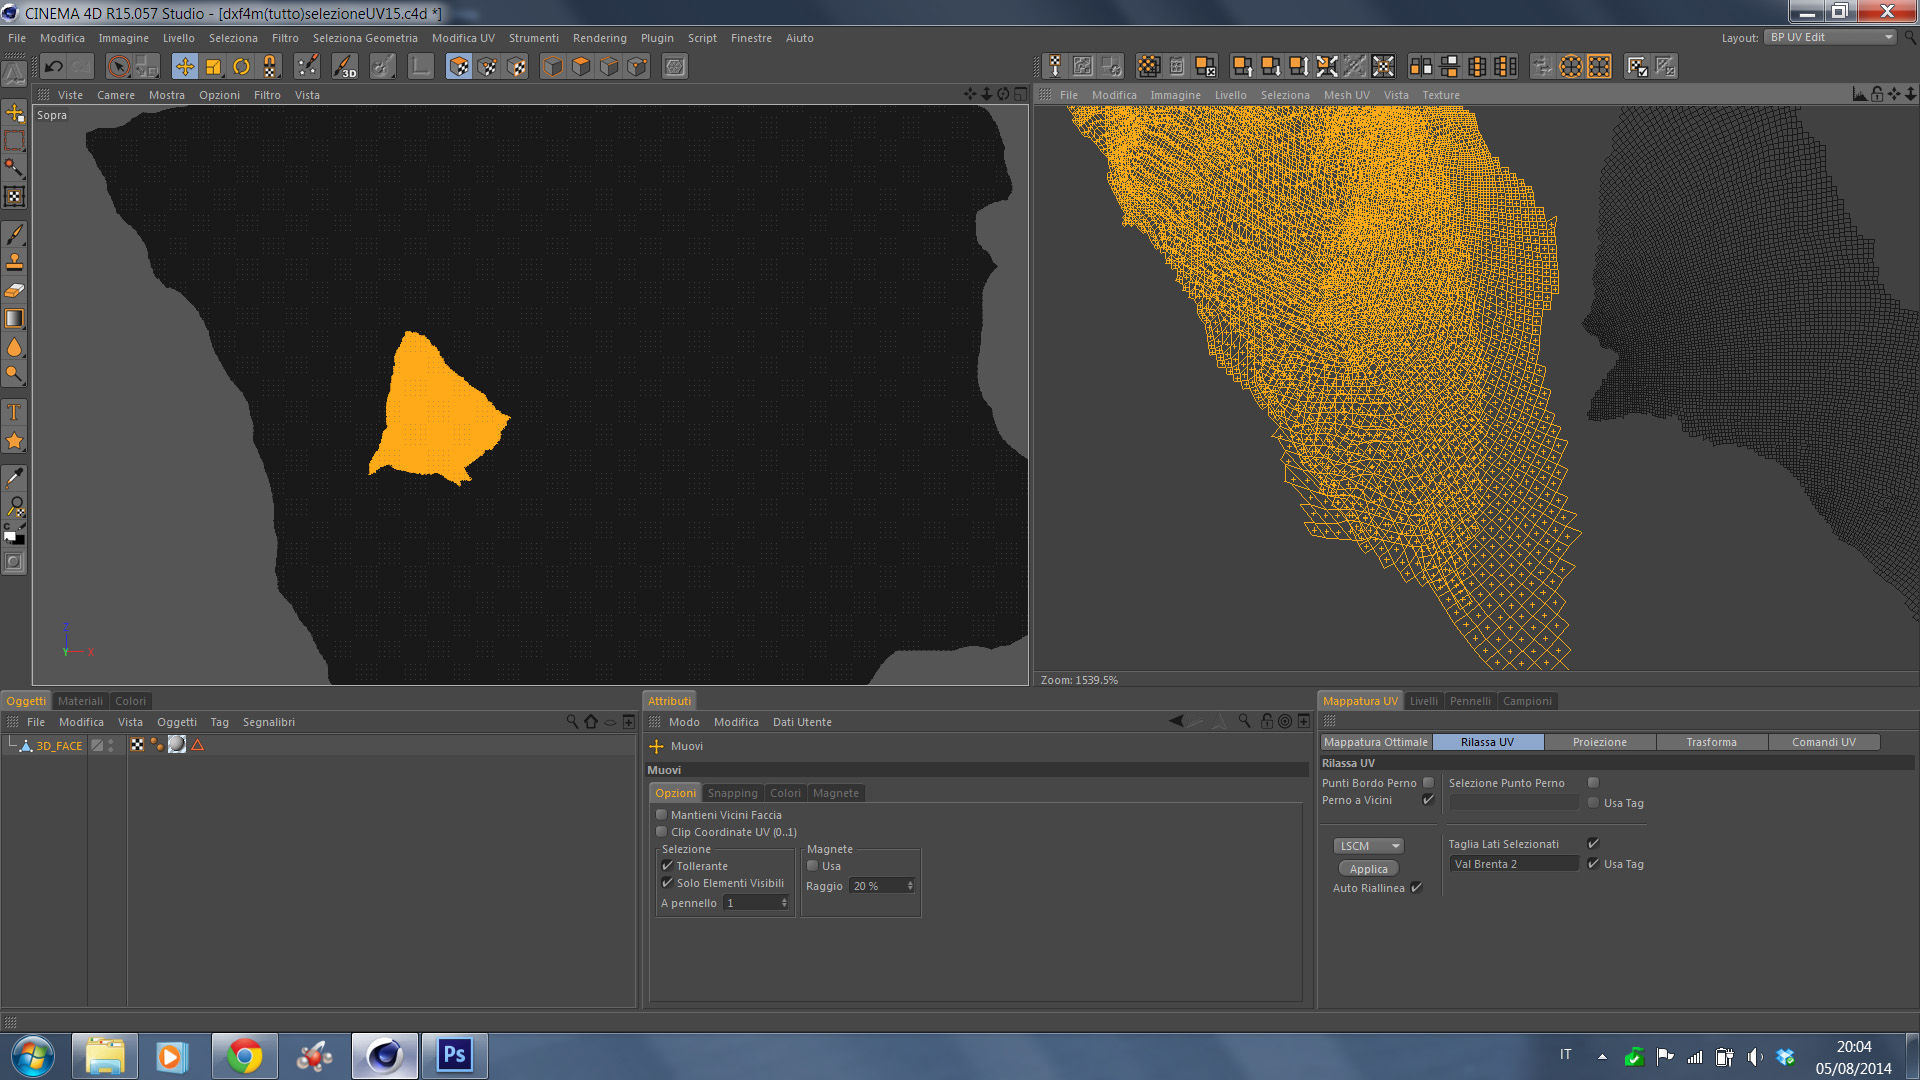Open the LSCM method dropdown
Viewport: 1920px width, 1080px height.
(x=1368, y=846)
